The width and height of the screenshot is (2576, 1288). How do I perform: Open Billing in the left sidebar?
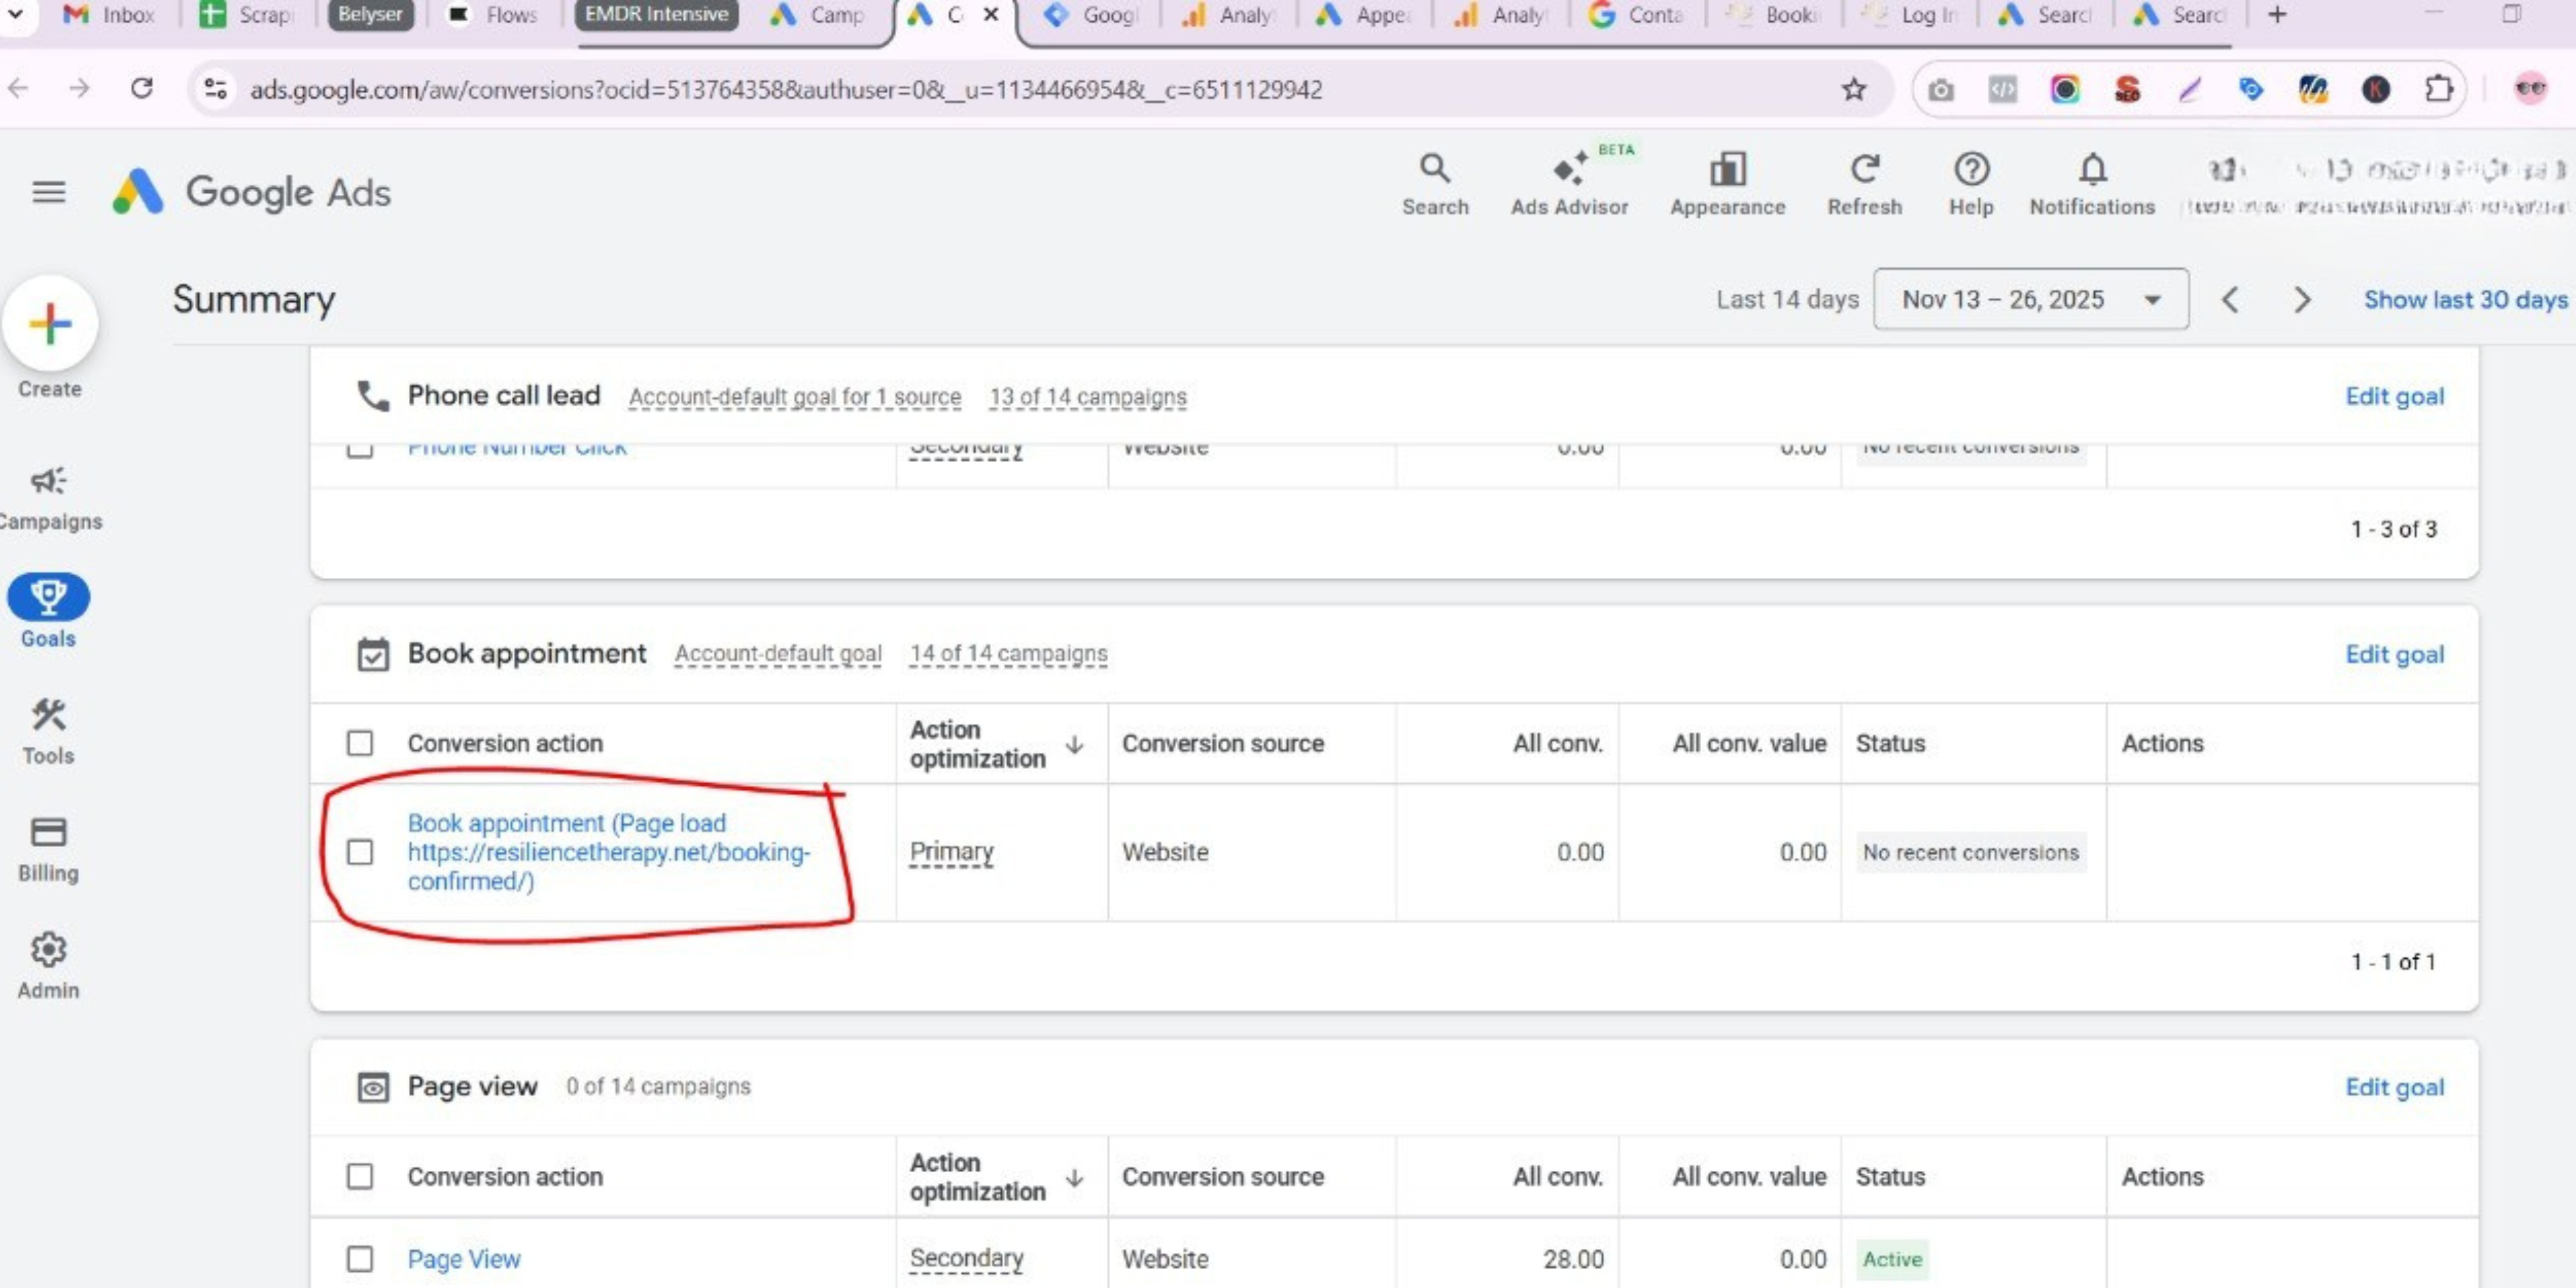48,848
